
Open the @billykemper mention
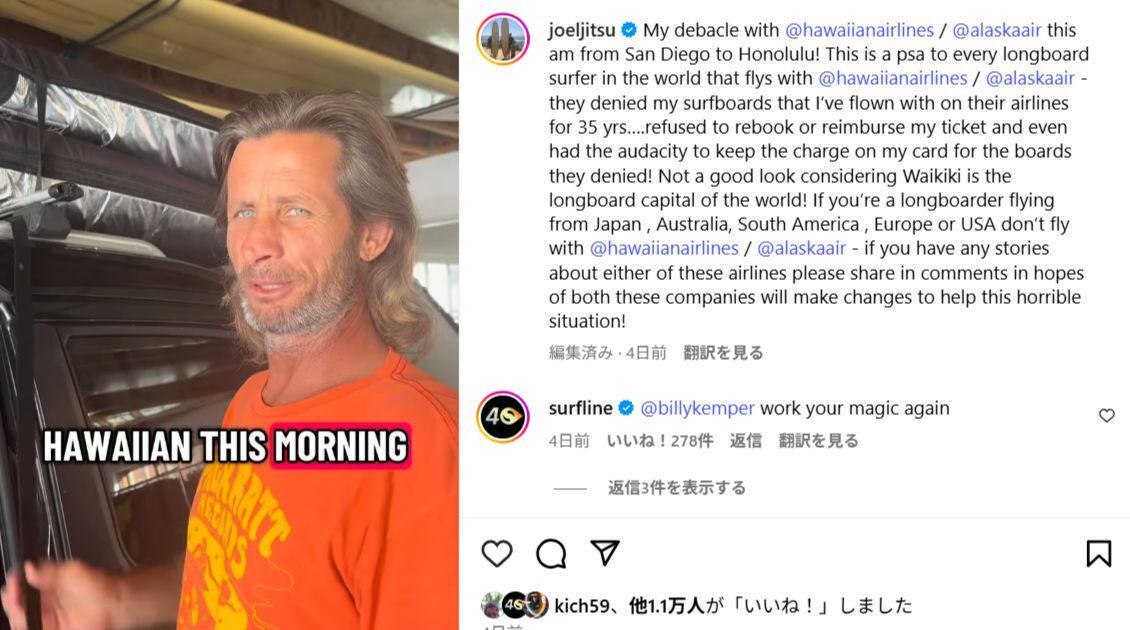pyautogui.click(x=697, y=408)
